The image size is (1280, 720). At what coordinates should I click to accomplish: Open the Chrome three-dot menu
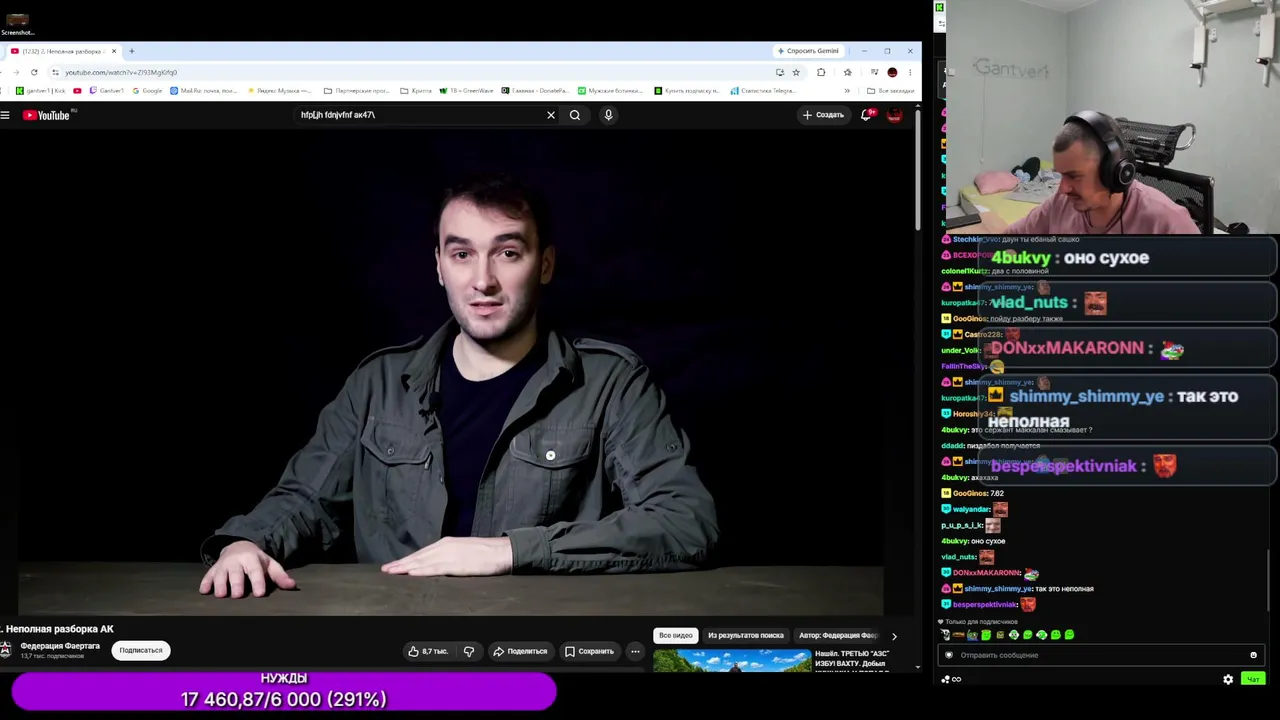(x=909, y=72)
